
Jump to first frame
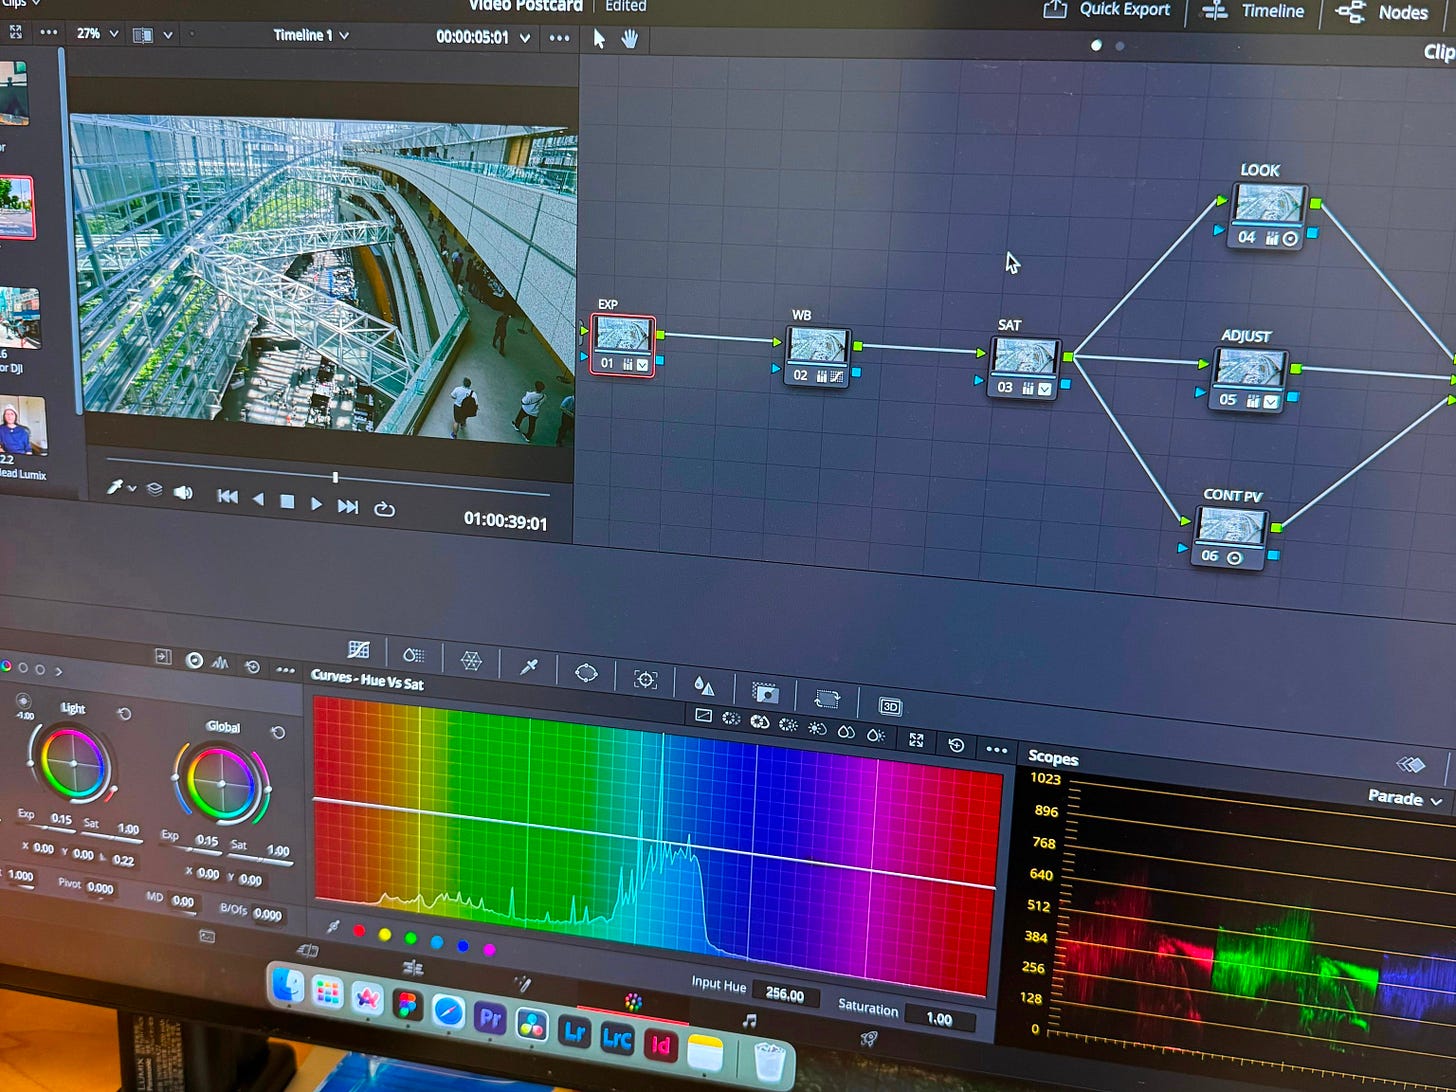coord(227,496)
